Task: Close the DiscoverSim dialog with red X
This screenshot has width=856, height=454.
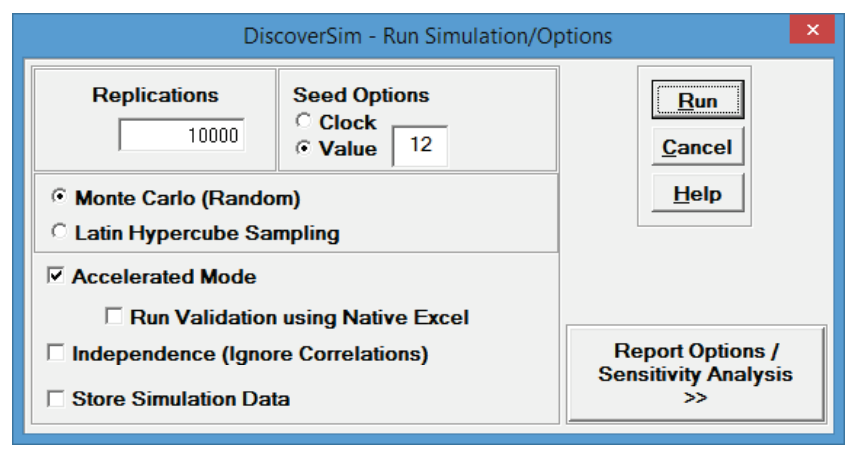Action: tap(812, 31)
